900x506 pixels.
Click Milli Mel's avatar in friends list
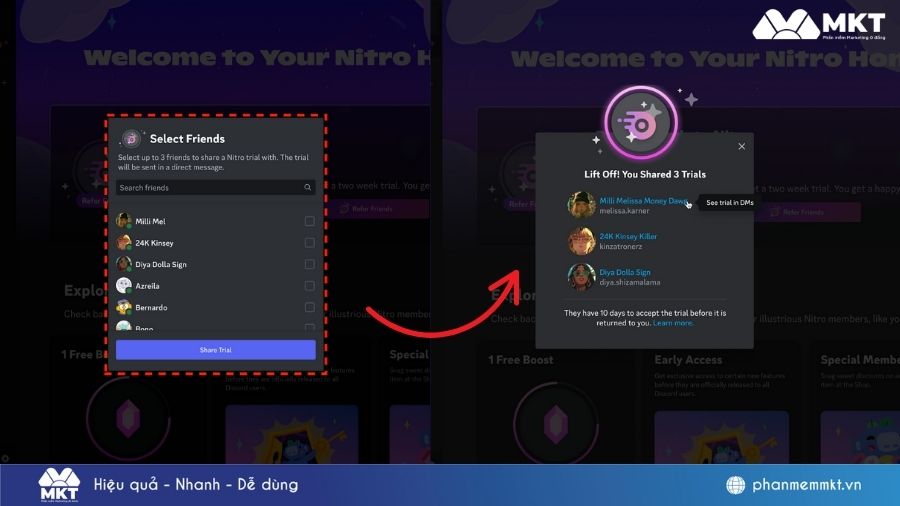123,221
